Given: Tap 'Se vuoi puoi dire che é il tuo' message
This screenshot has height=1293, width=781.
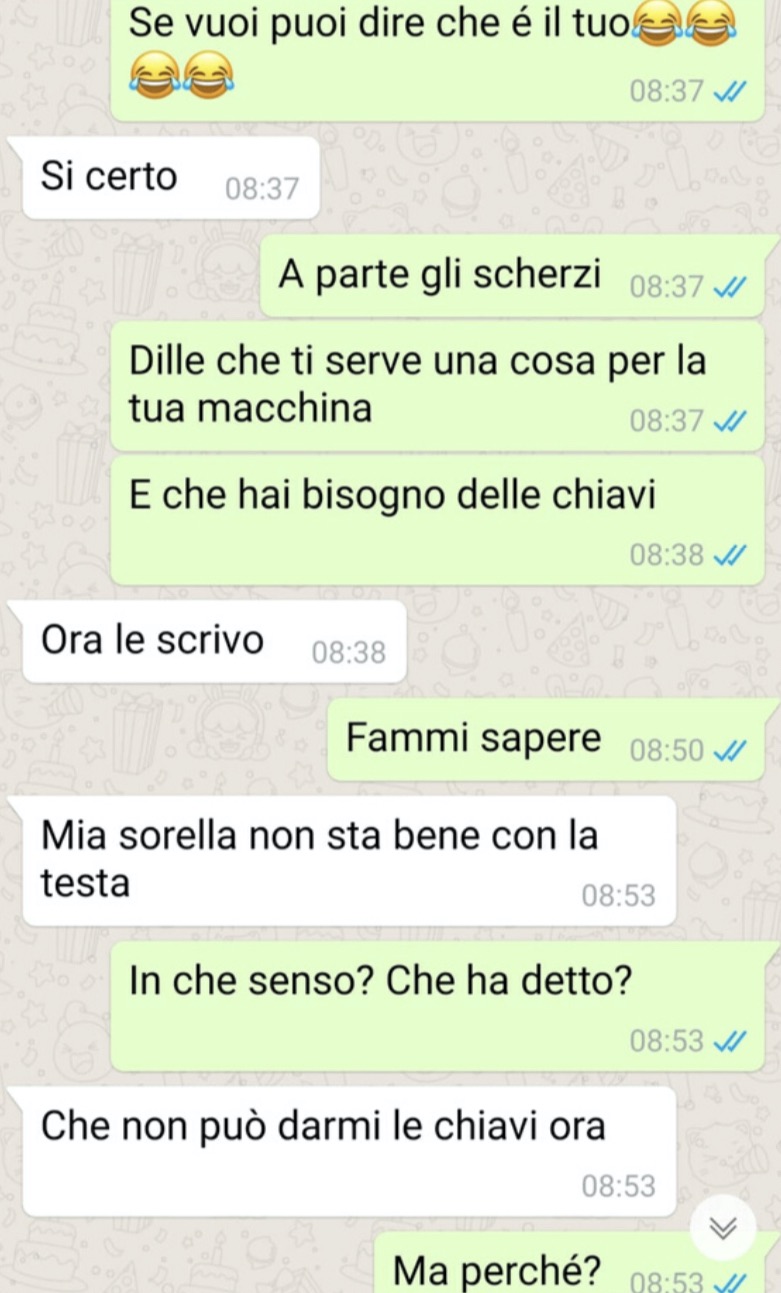Looking at the screenshot, I should 437,56.
